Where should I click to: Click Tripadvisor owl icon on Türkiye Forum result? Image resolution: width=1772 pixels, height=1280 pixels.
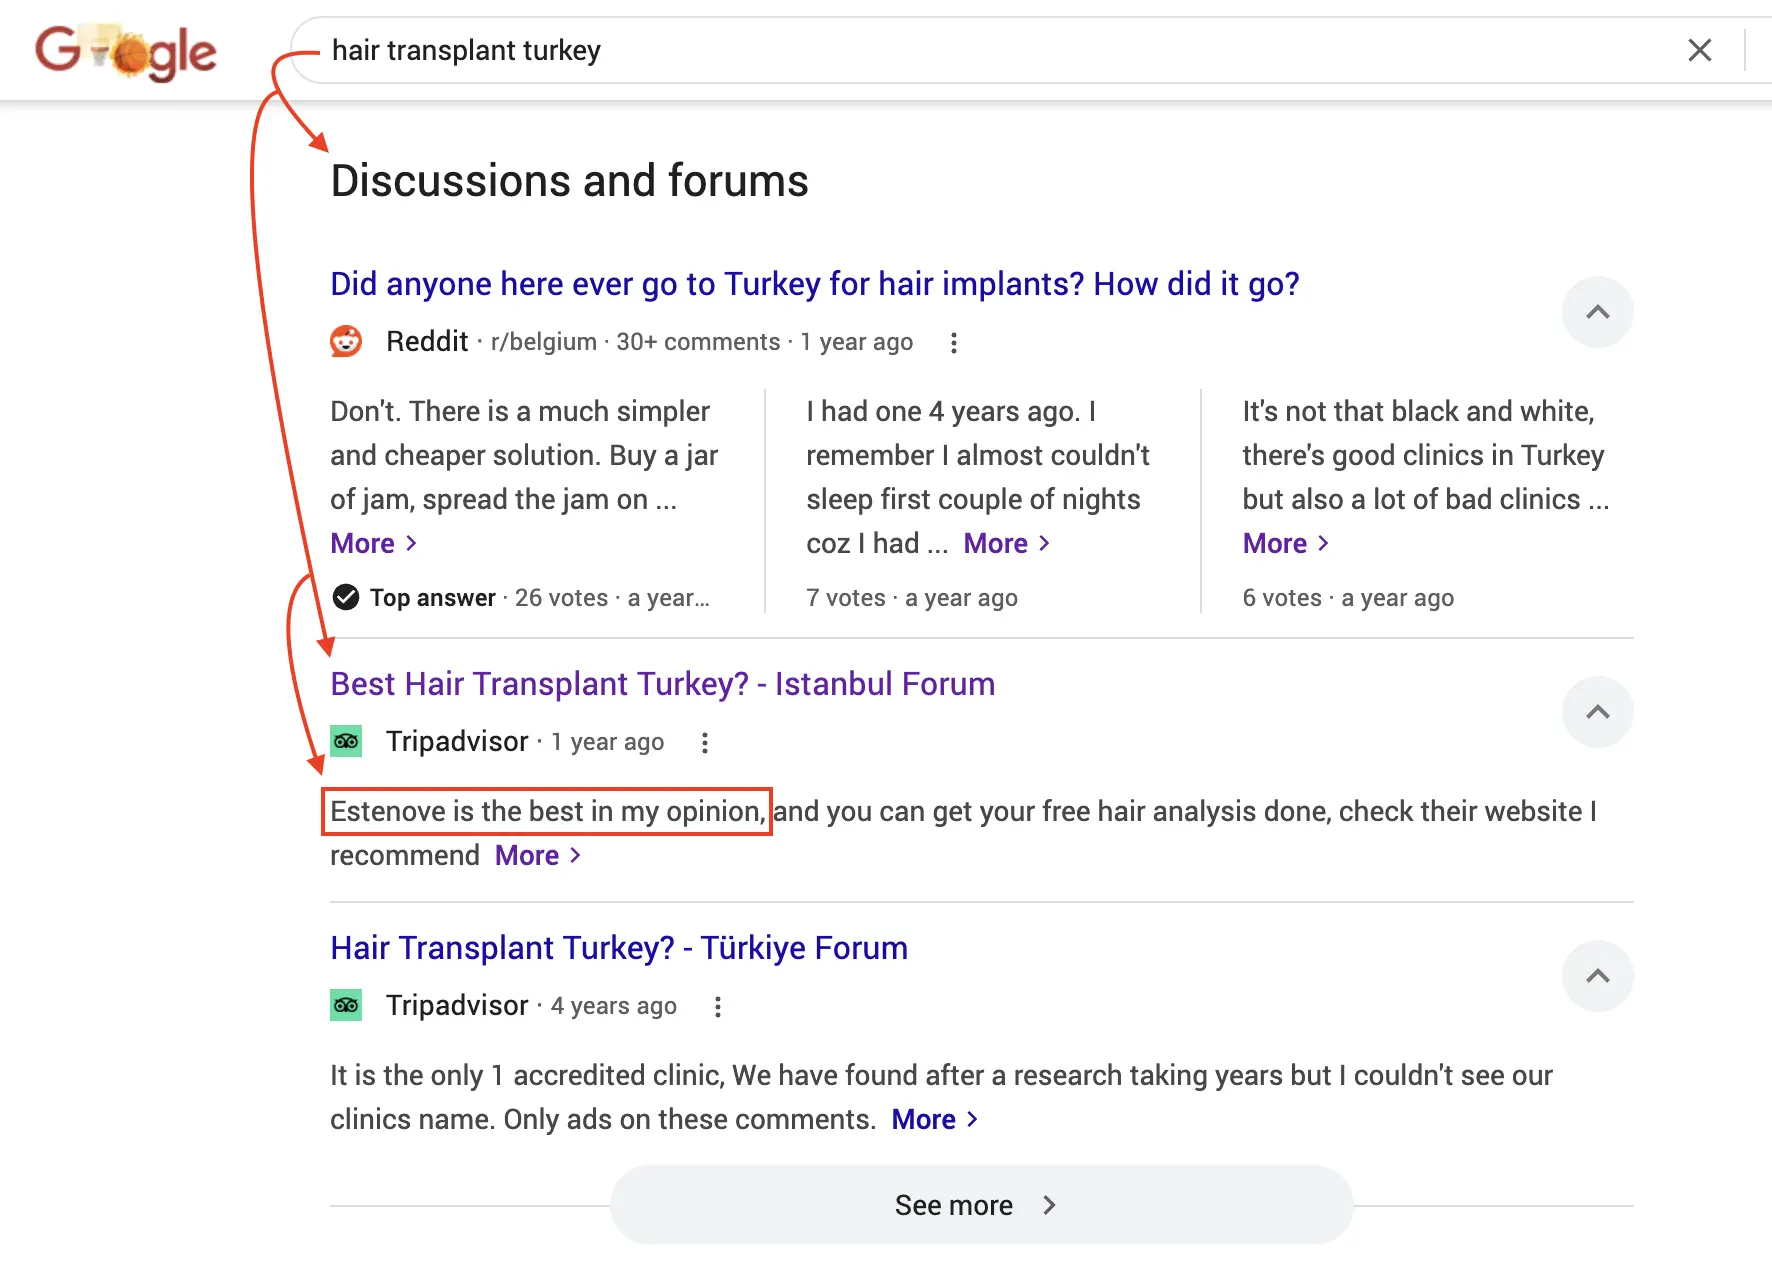pyautogui.click(x=346, y=1005)
